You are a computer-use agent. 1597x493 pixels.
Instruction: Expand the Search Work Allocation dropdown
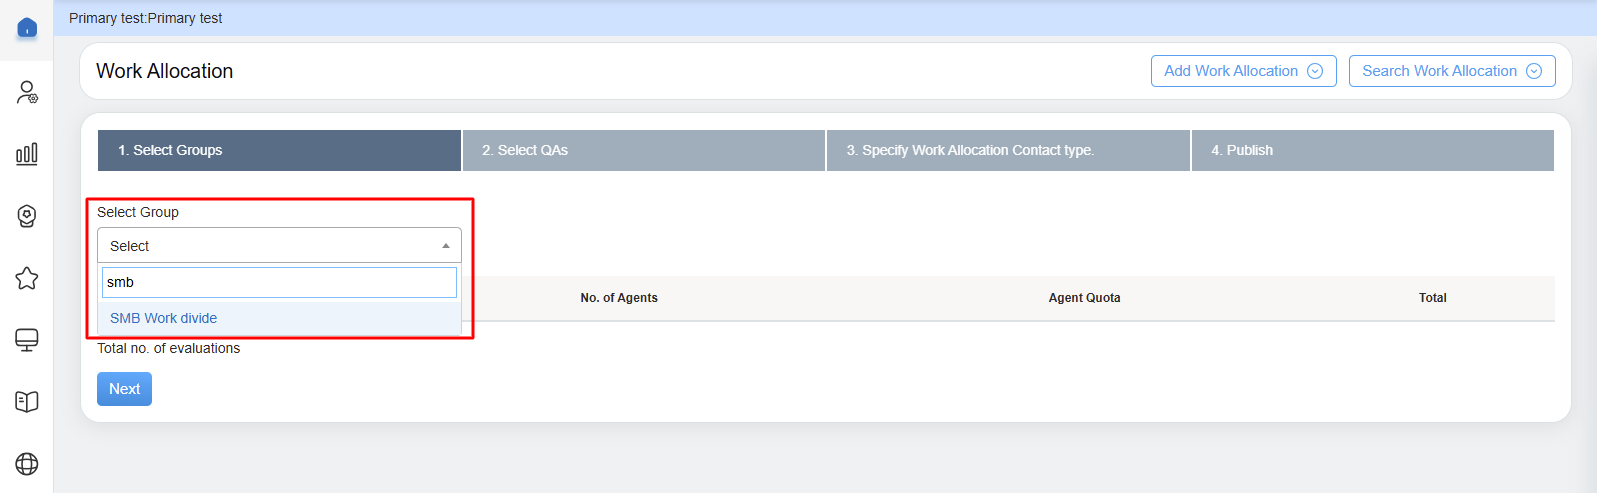pyautogui.click(x=1451, y=71)
